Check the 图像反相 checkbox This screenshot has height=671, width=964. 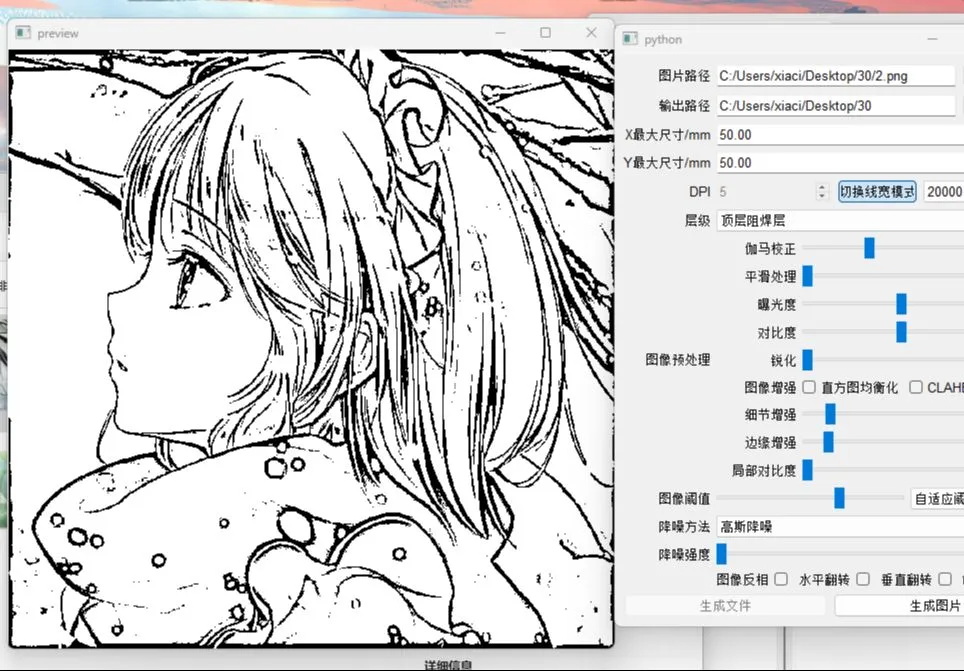[x=781, y=579]
